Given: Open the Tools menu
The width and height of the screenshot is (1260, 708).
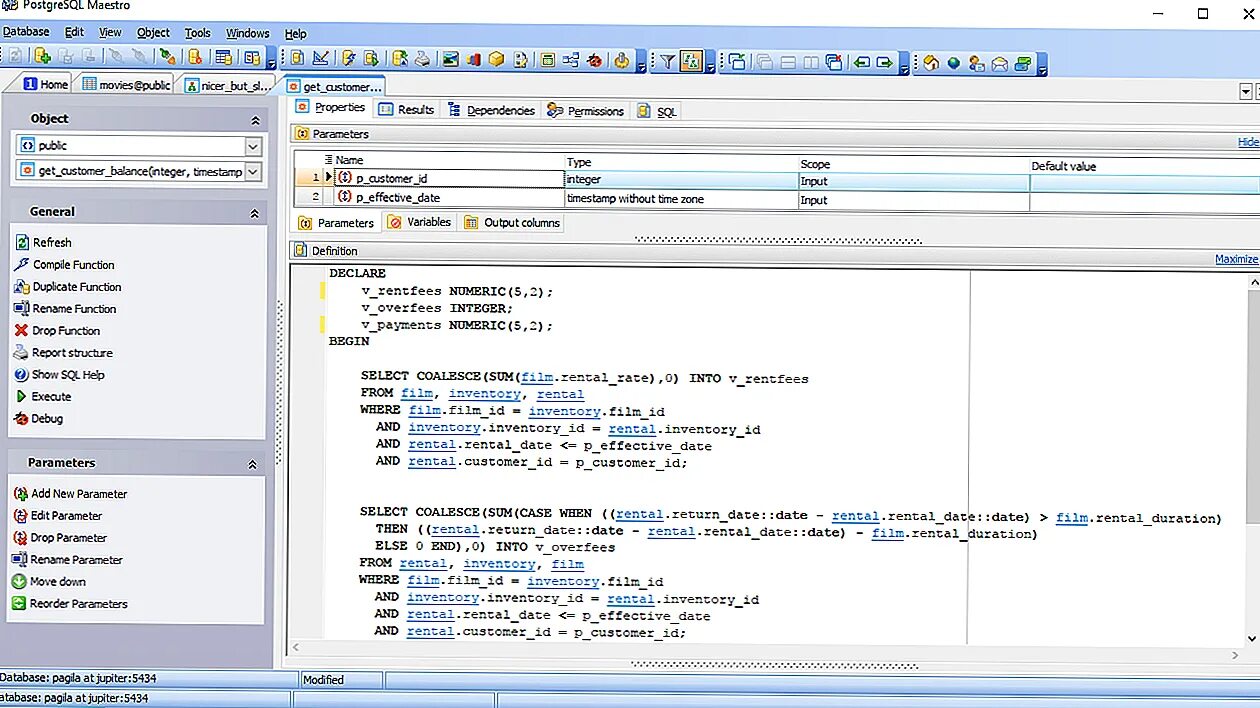Looking at the screenshot, I should point(198,33).
